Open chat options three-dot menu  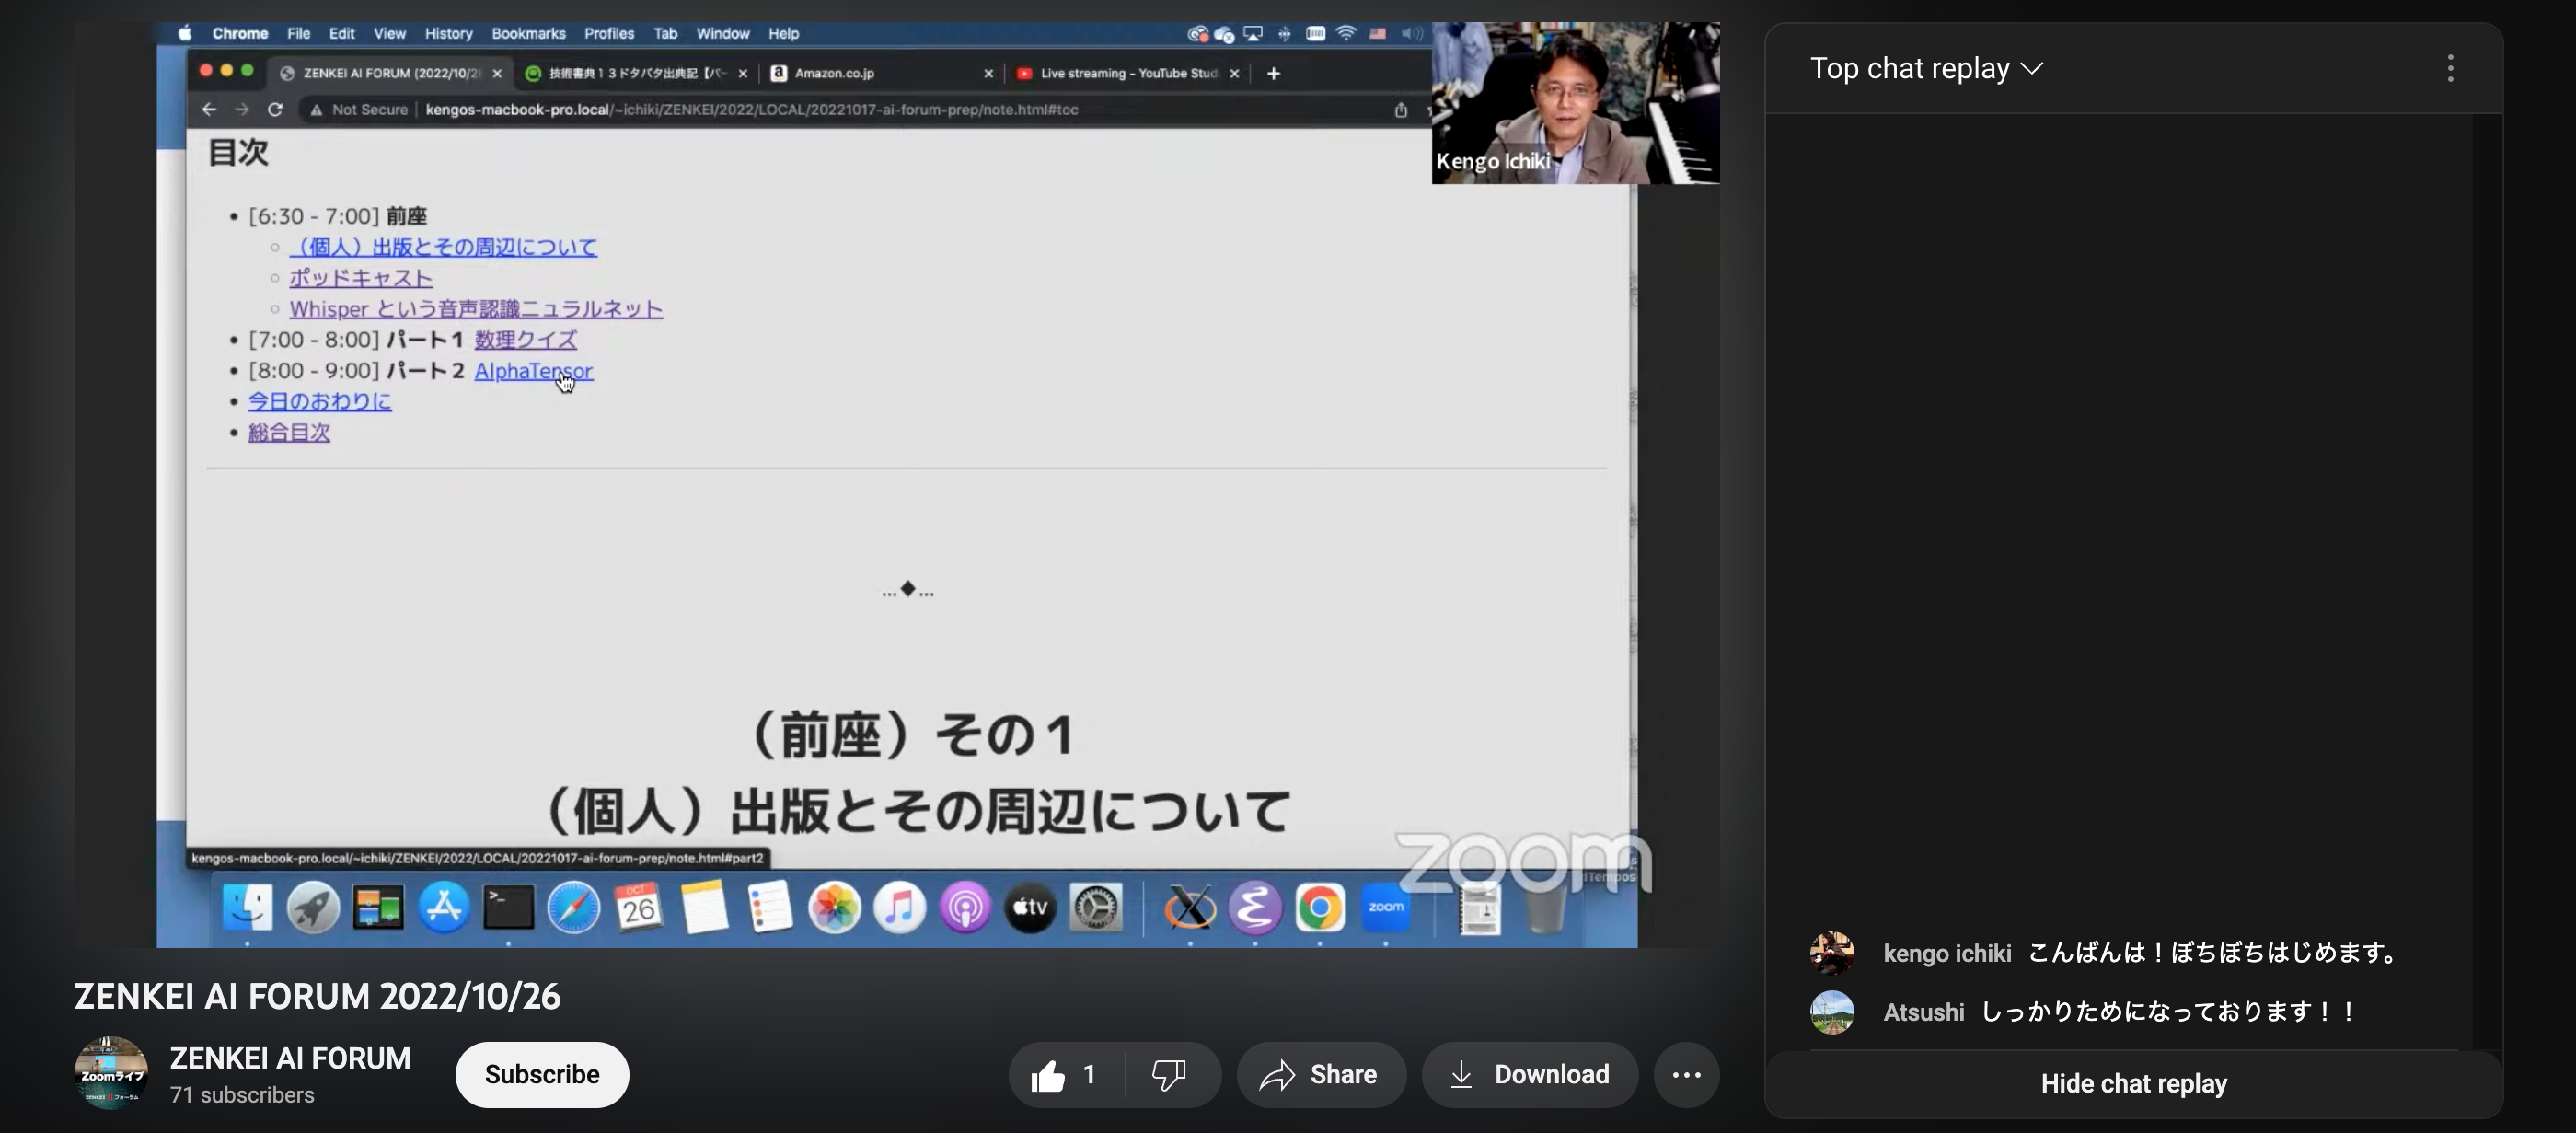pos(2450,68)
